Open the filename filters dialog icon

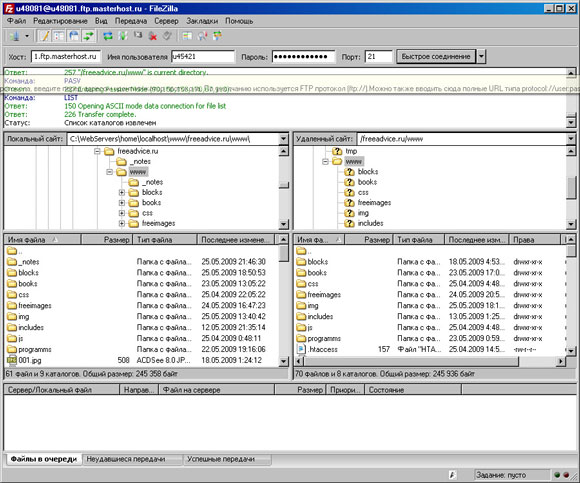coord(187,36)
